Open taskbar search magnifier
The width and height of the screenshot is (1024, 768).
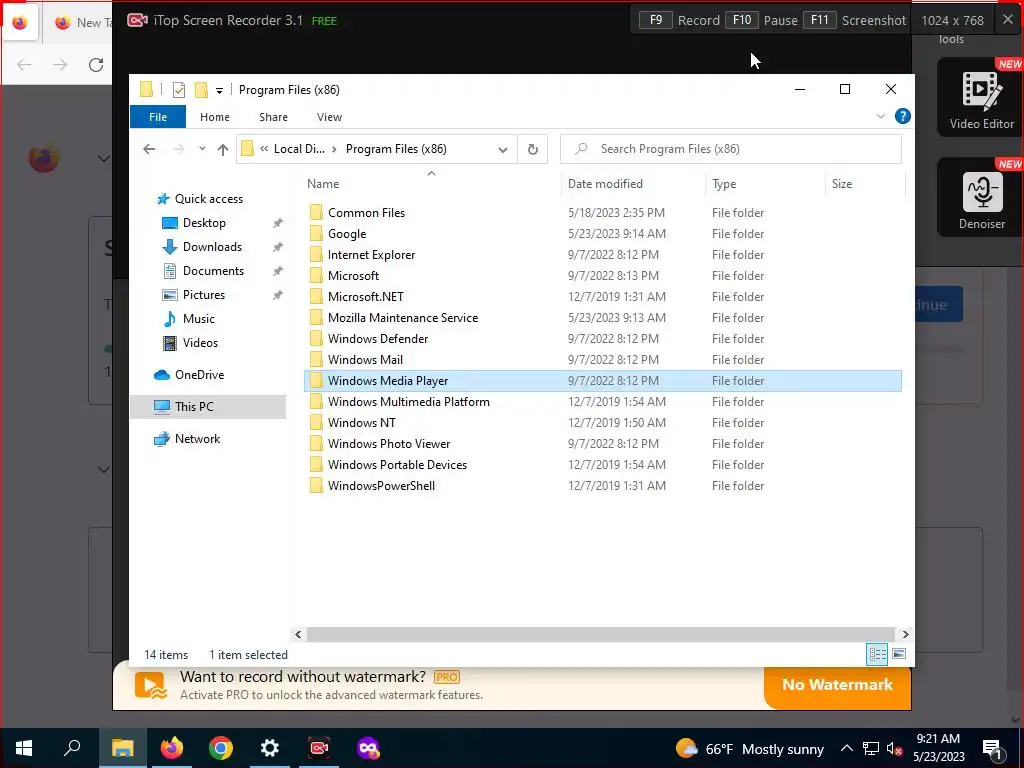pyautogui.click(x=72, y=748)
